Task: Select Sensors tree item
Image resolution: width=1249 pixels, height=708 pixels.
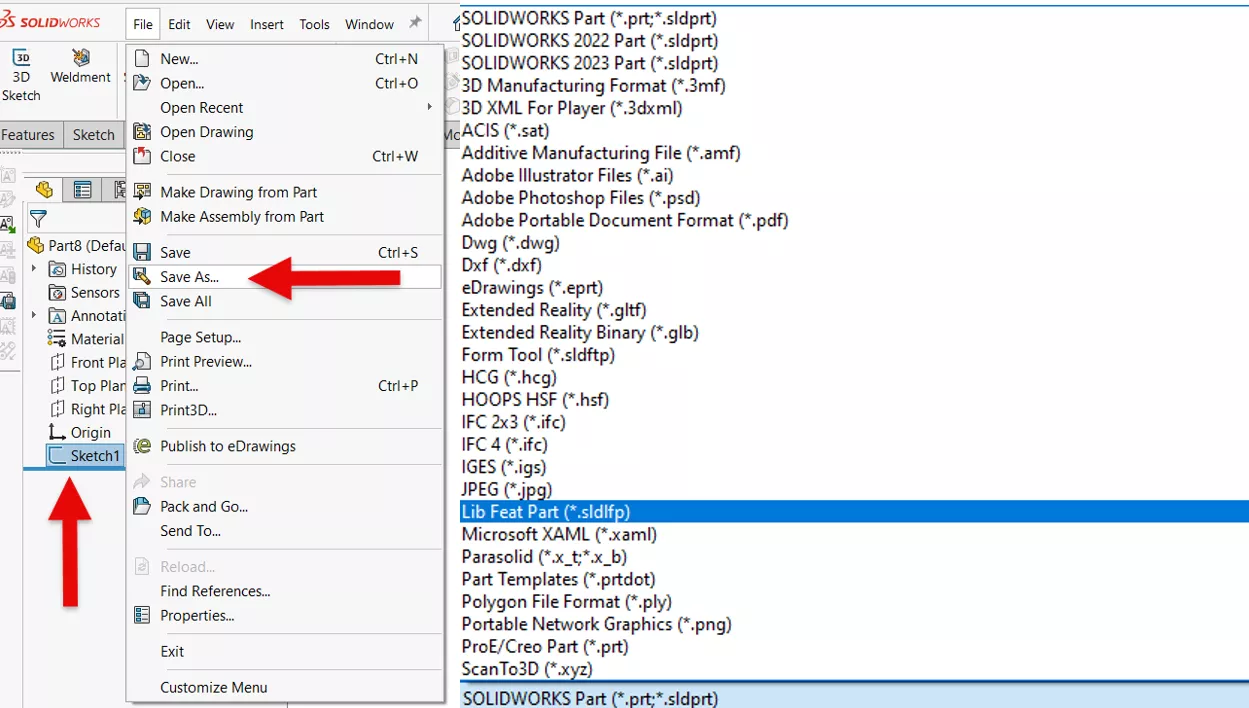Action: (85, 292)
